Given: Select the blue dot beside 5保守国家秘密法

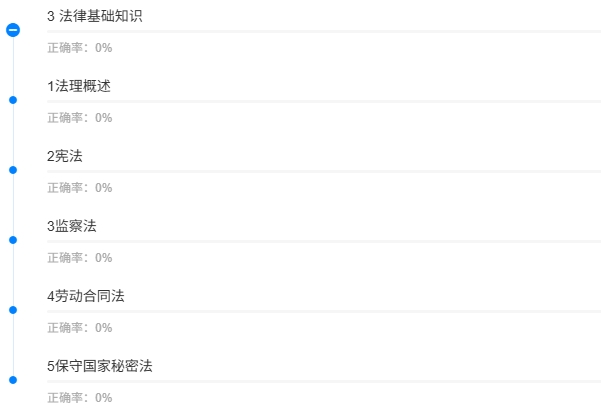Looking at the screenshot, I should [x=13, y=380].
